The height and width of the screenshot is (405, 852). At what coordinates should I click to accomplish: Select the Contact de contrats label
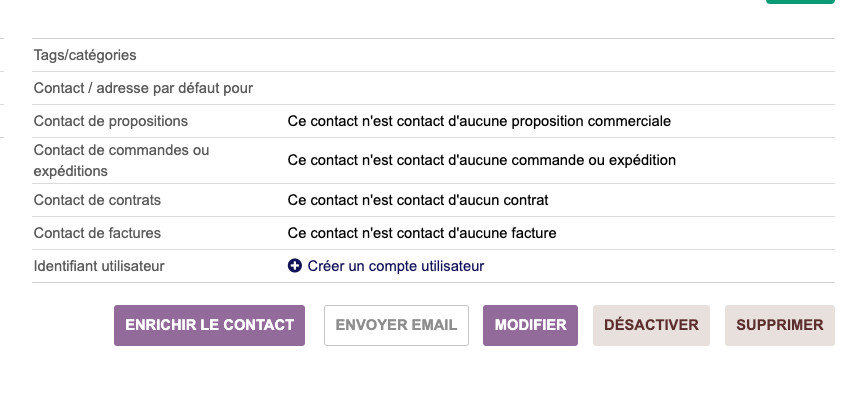click(x=97, y=200)
